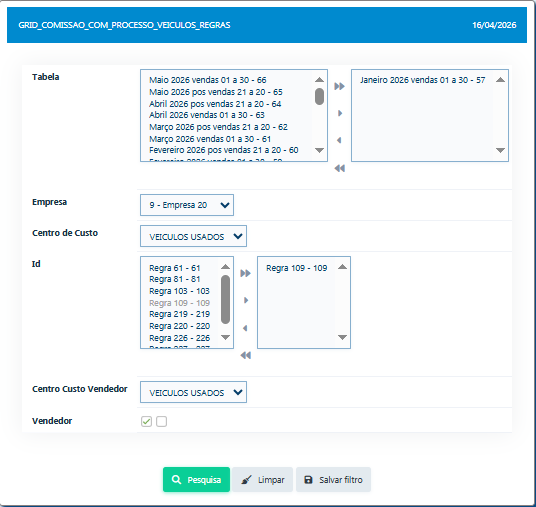The width and height of the screenshot is (536, 507).
Task: Click move-all-left arrows below Id list
Action: tap(245, 355)
